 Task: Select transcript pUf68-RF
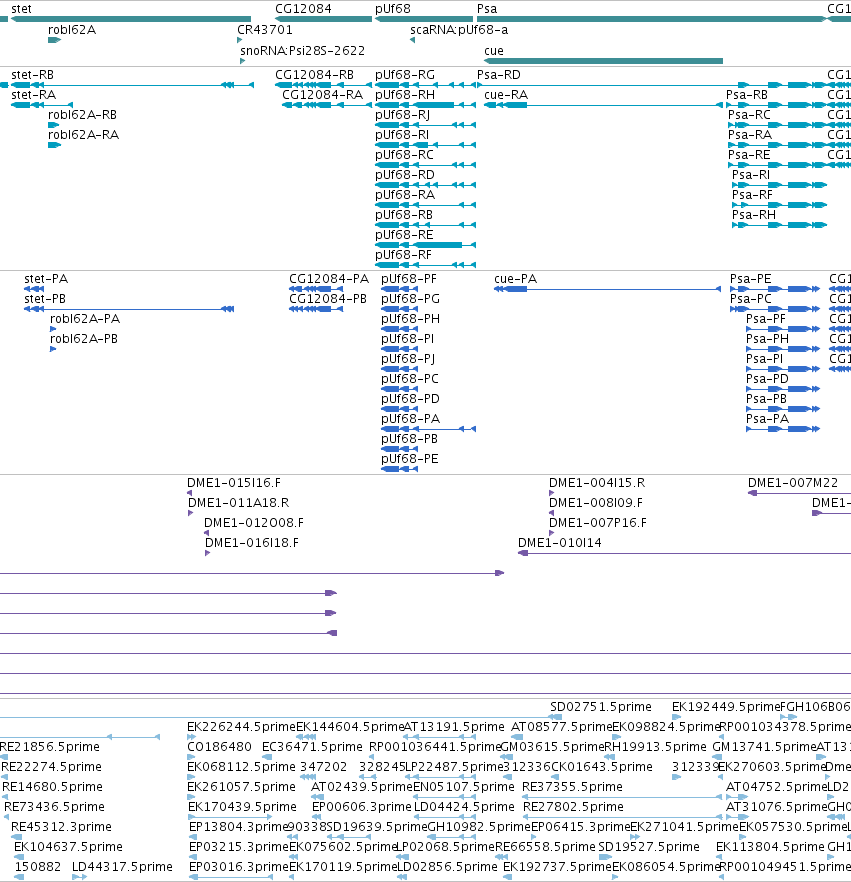click(426, 265)
